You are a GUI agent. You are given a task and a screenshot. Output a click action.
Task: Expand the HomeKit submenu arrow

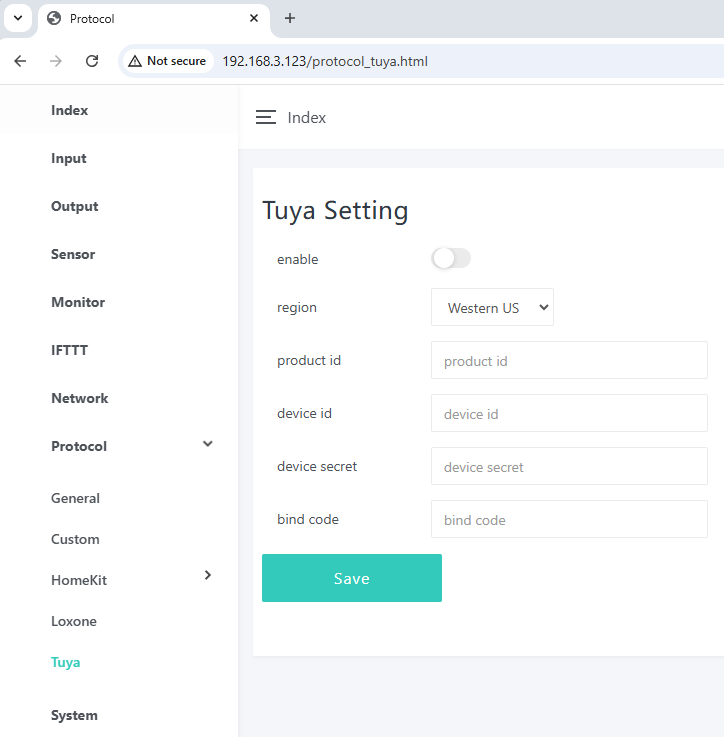(207, 575)
